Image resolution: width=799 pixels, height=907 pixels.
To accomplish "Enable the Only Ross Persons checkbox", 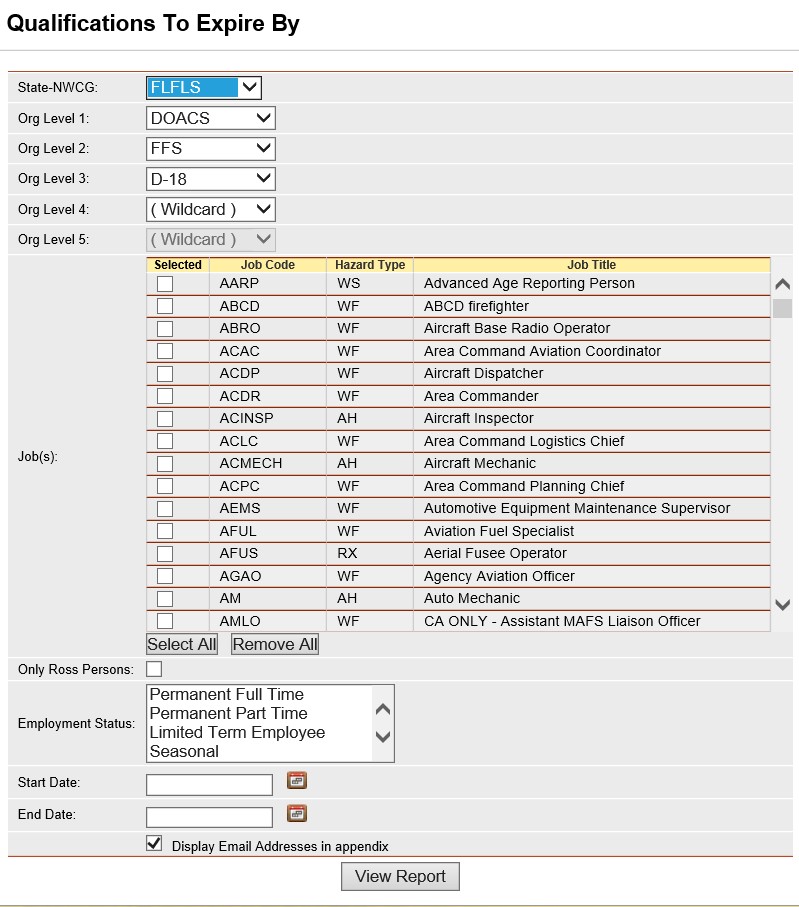I will 154,669.
